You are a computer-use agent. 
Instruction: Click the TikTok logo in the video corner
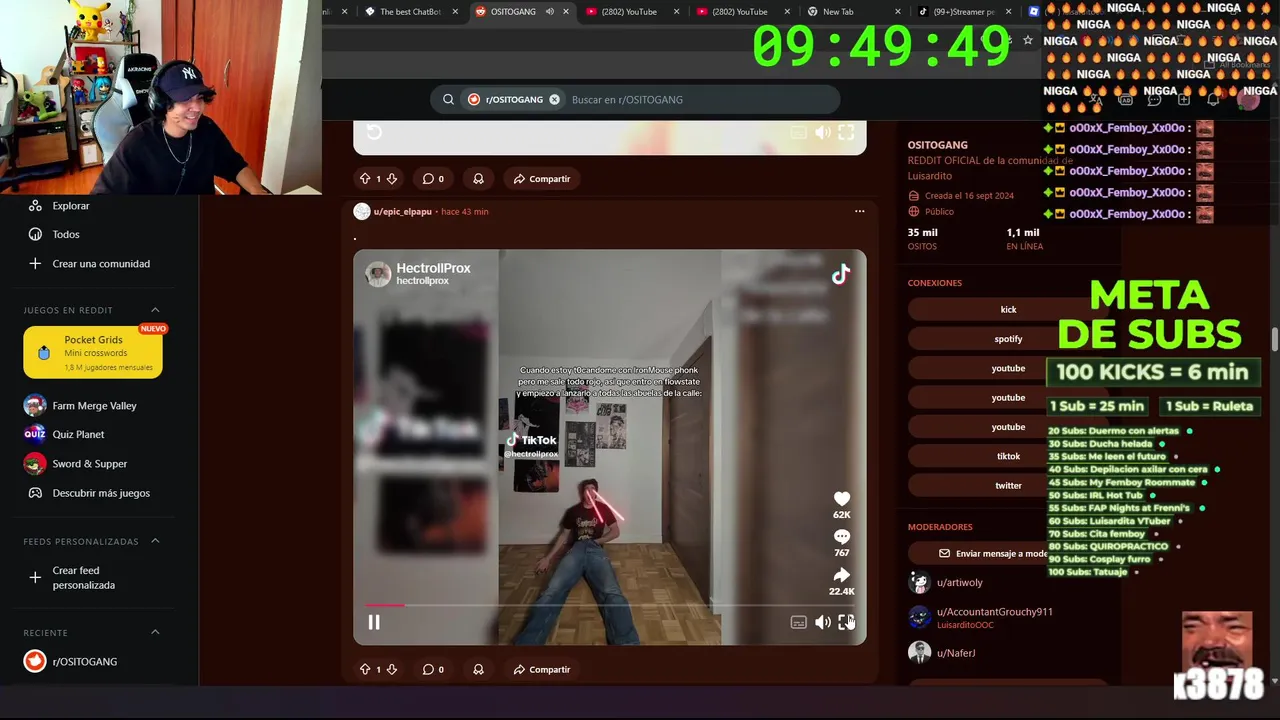point(841,274)
